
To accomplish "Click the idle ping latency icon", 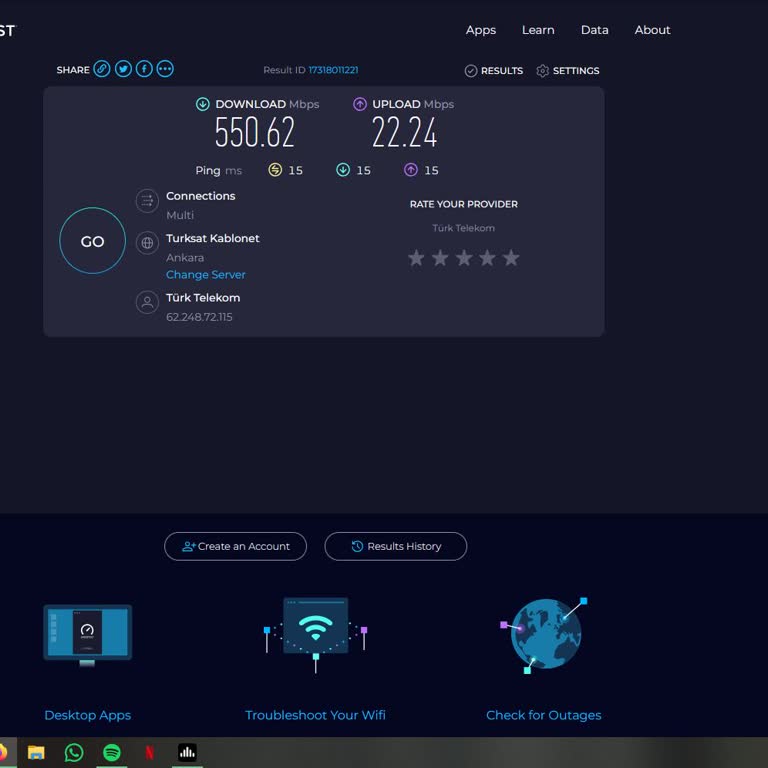I will click(x=275, y=170).
